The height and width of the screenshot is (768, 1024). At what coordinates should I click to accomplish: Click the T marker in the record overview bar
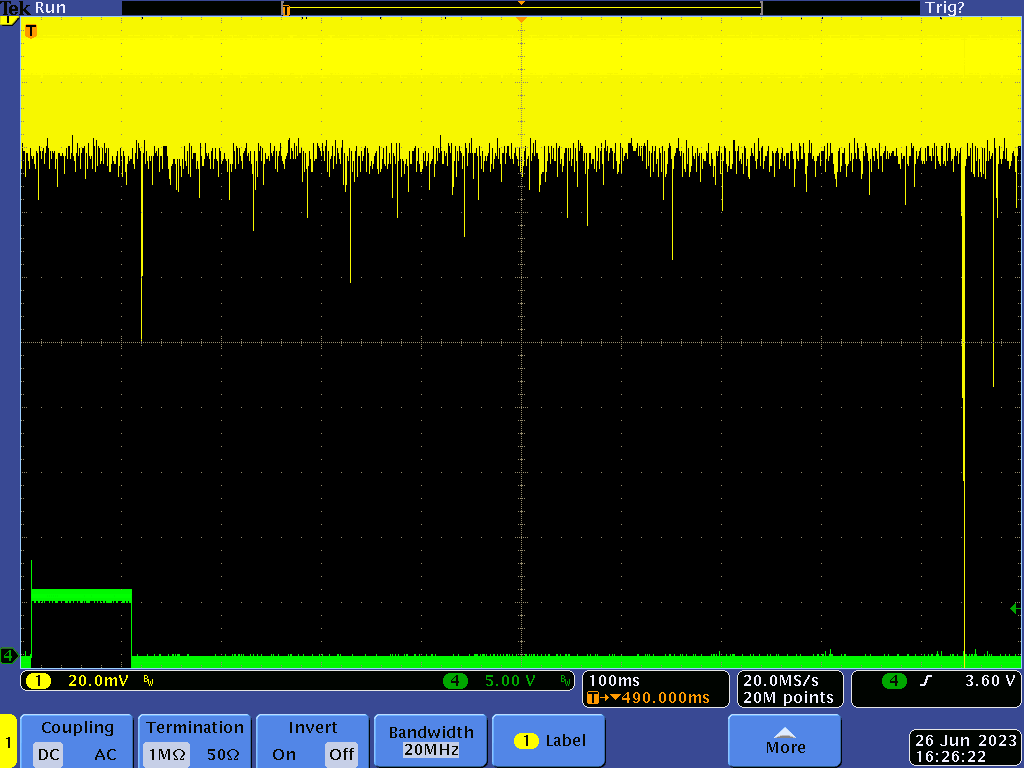pyautogui.click(x=286, y=10)
